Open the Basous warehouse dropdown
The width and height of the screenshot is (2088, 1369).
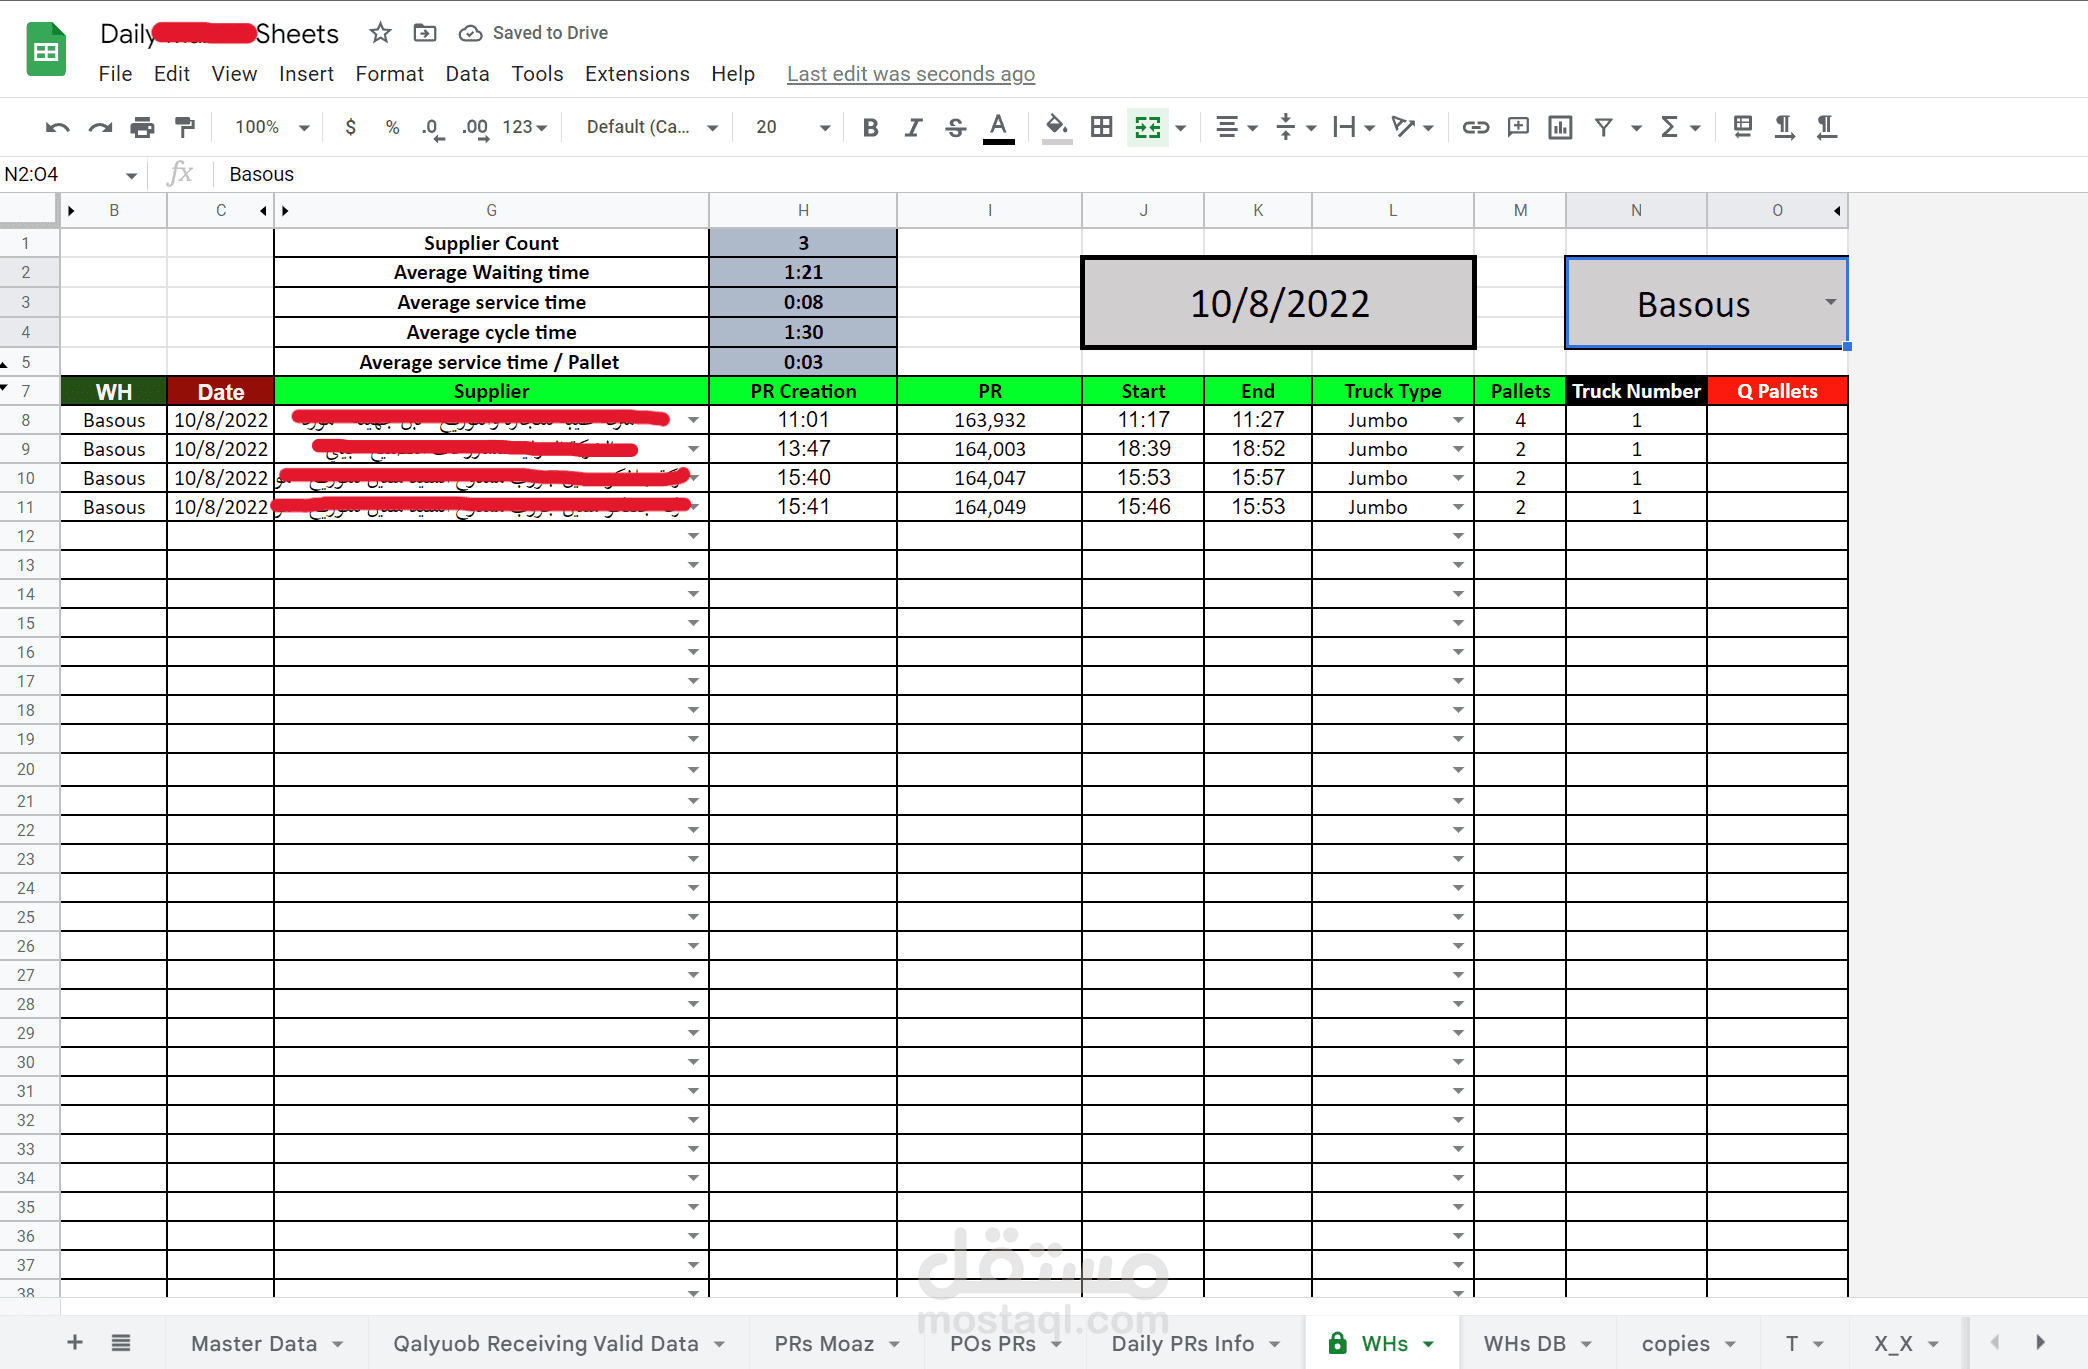pyautogui.click(x=1830, y=302)
